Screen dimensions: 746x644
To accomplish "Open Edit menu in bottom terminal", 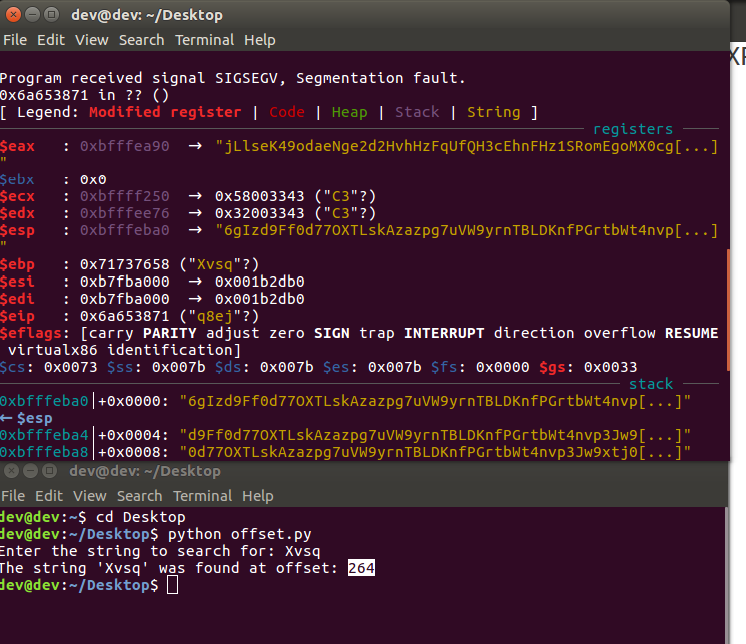I will pos(49,496).
